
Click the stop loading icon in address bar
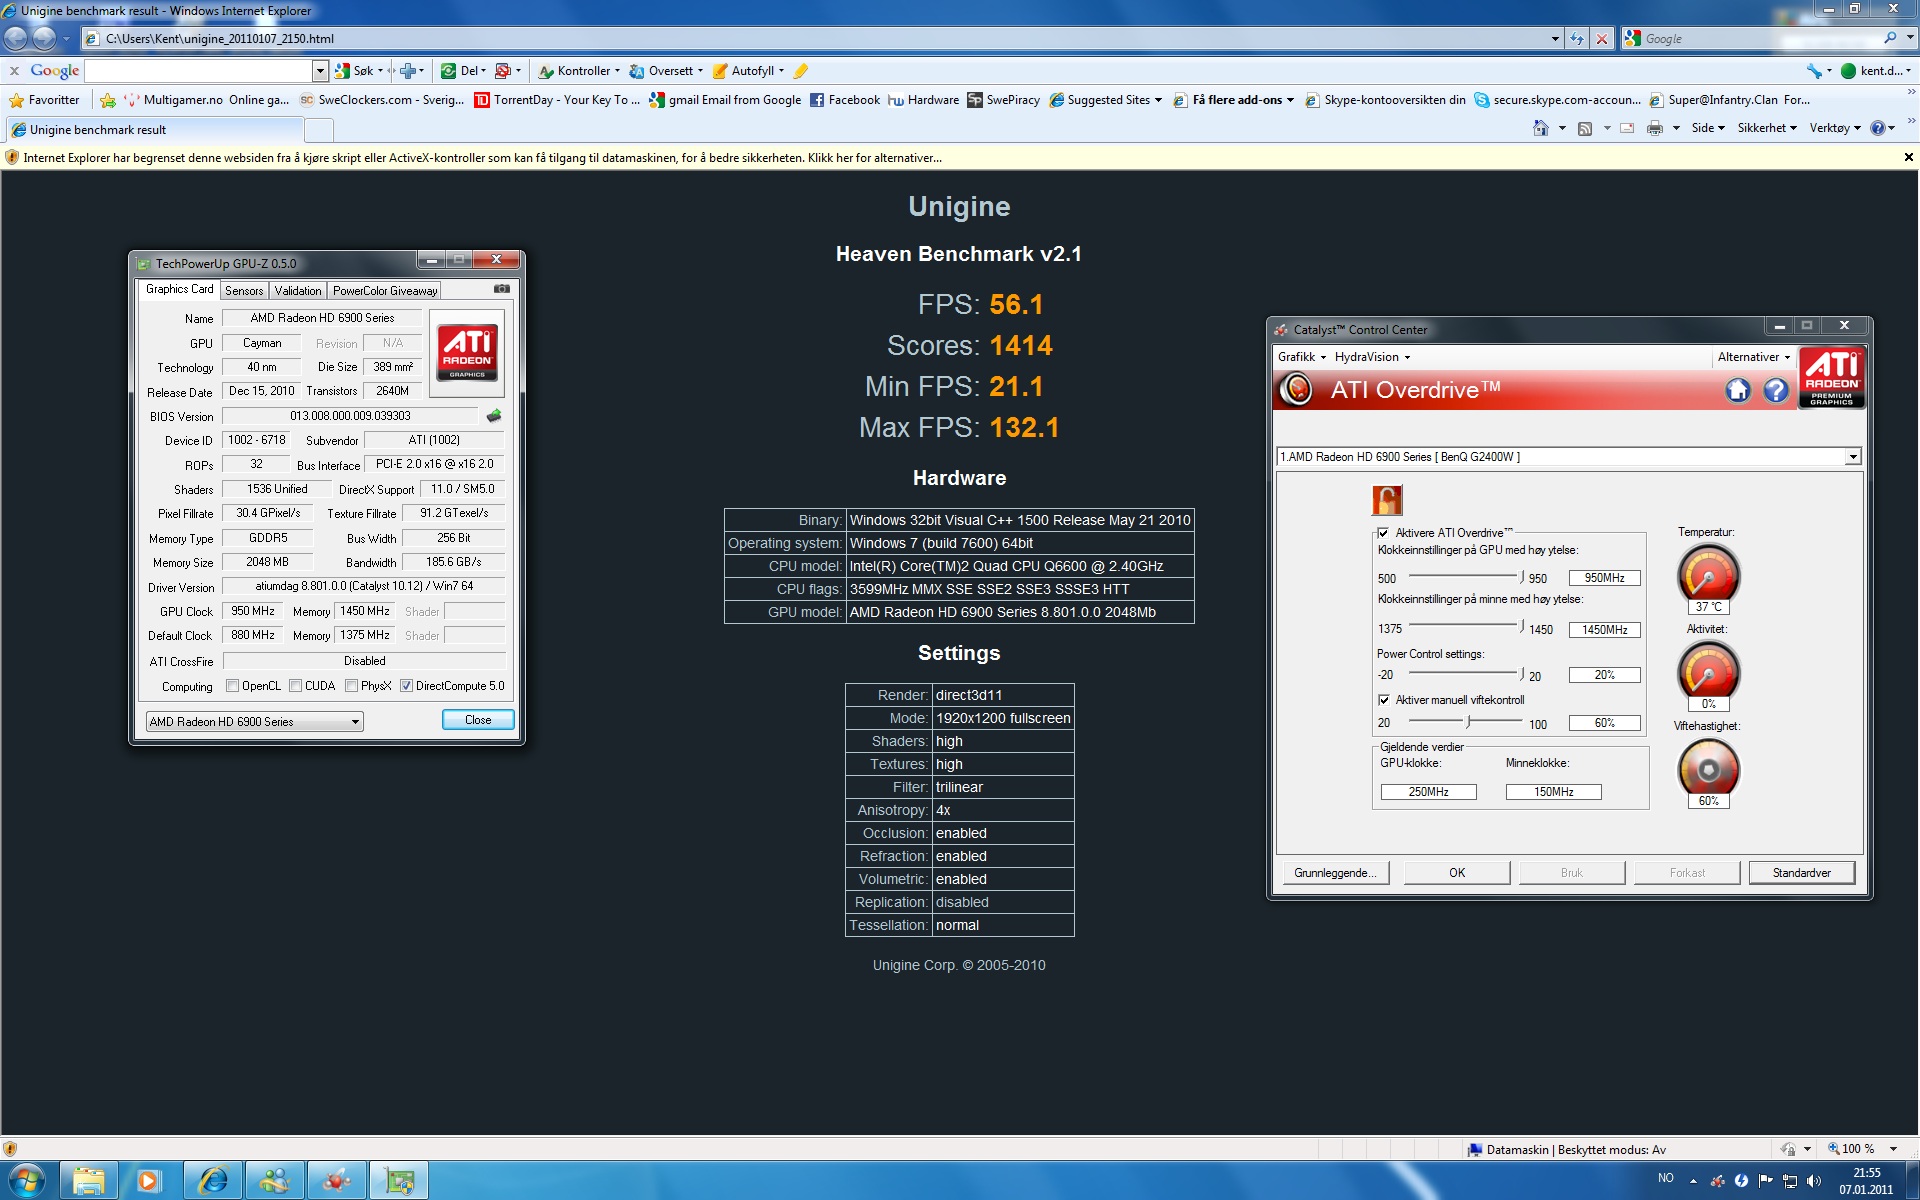(1602, 39)
